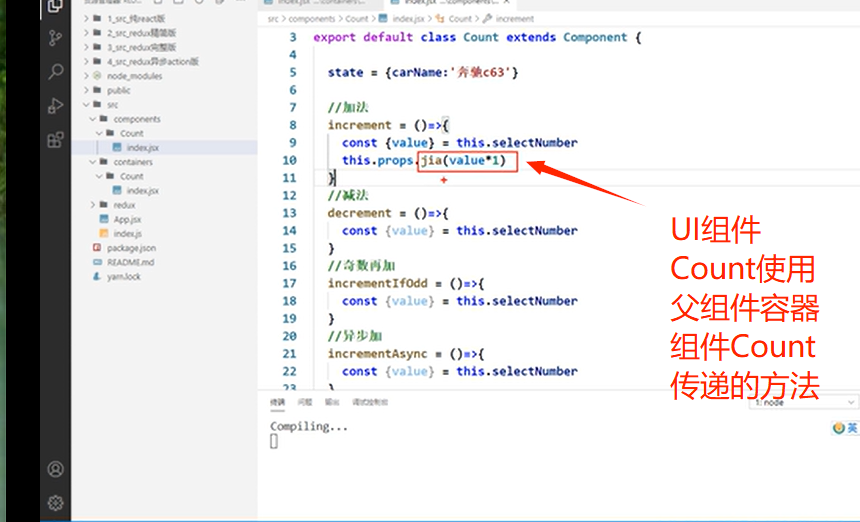Click carName in the state line
This screenshot has width=860, height=522.
tap(417, 72)
